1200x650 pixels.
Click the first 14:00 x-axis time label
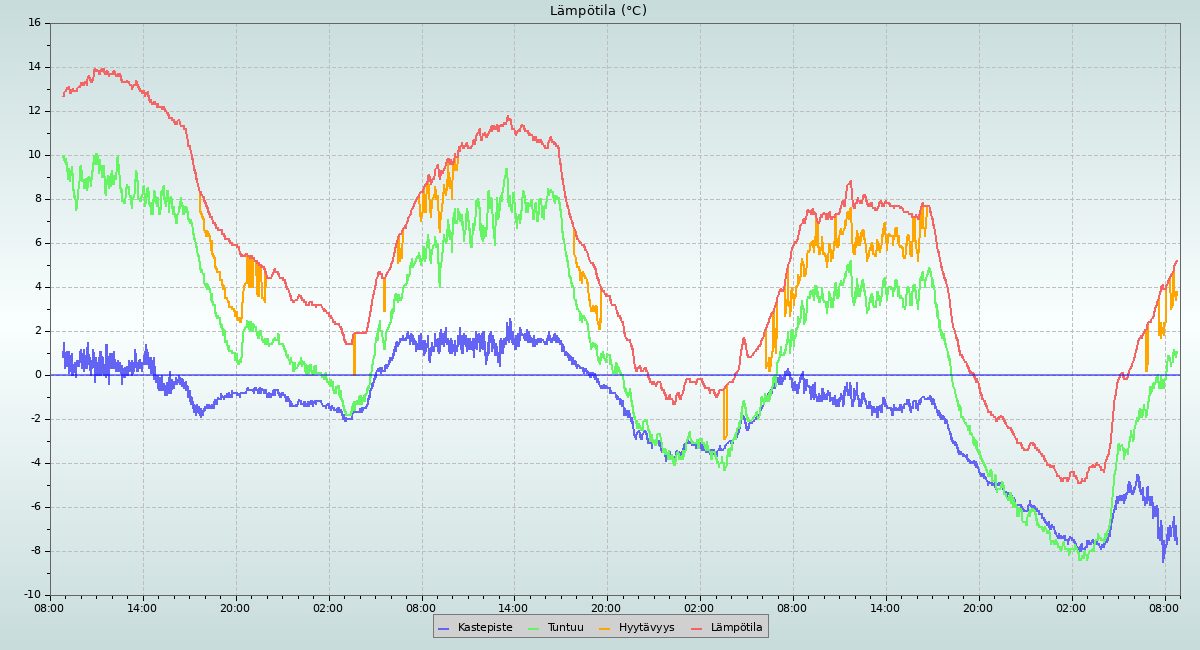point(142,607)
